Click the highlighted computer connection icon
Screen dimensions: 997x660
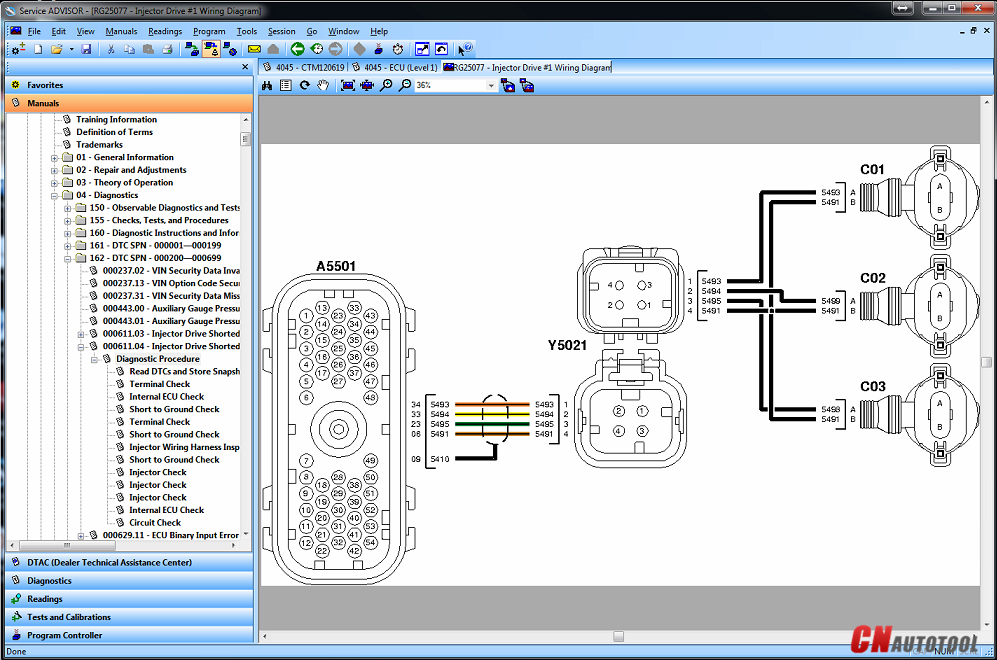pos(211,49)
